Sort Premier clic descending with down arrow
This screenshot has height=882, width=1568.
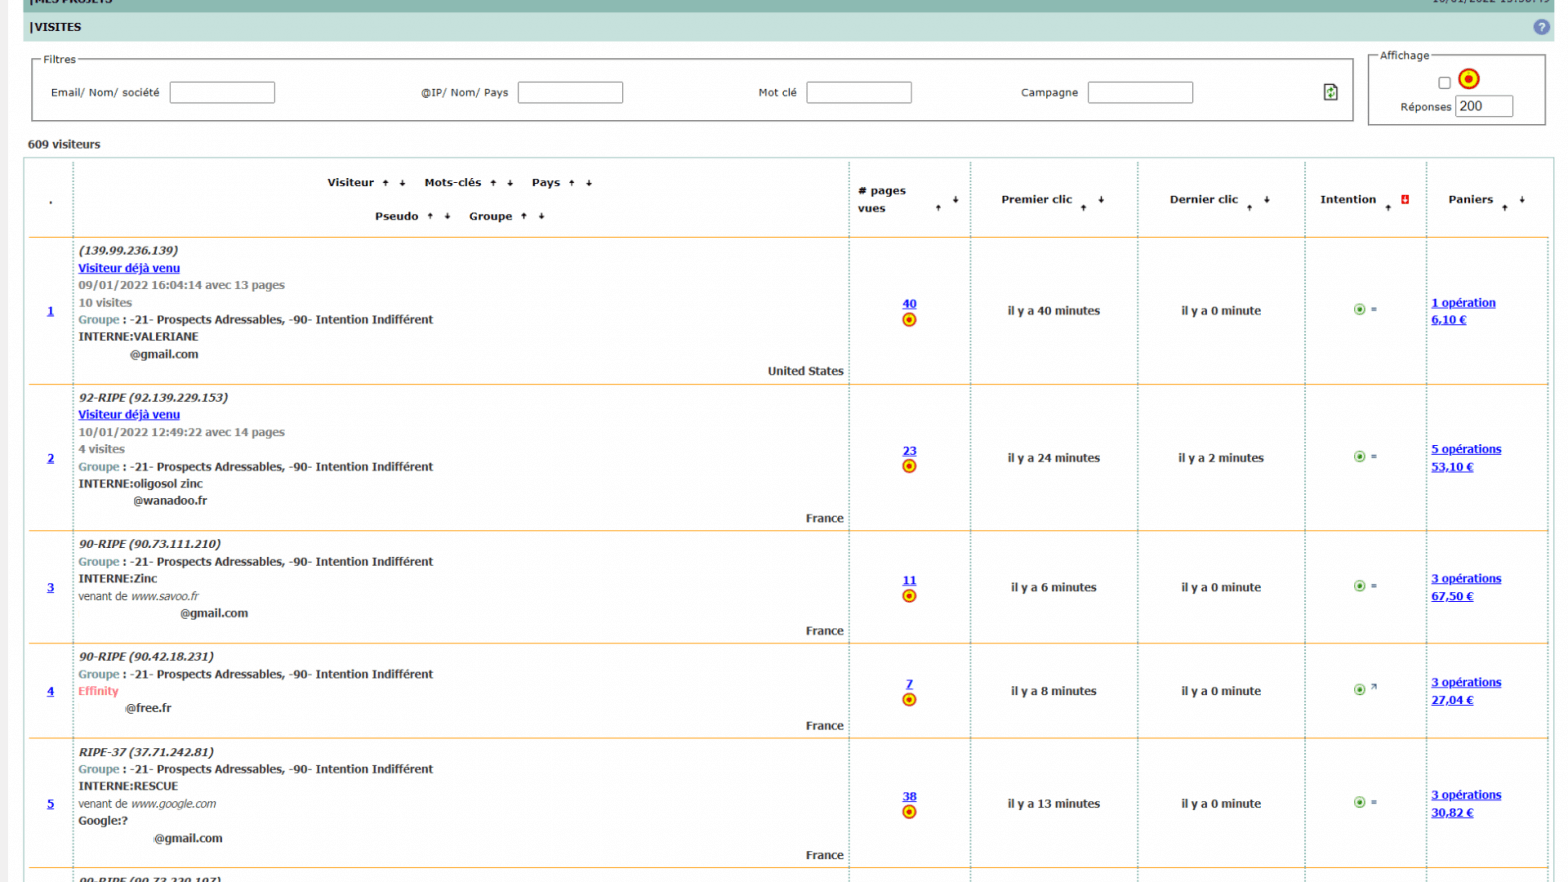1101,200
